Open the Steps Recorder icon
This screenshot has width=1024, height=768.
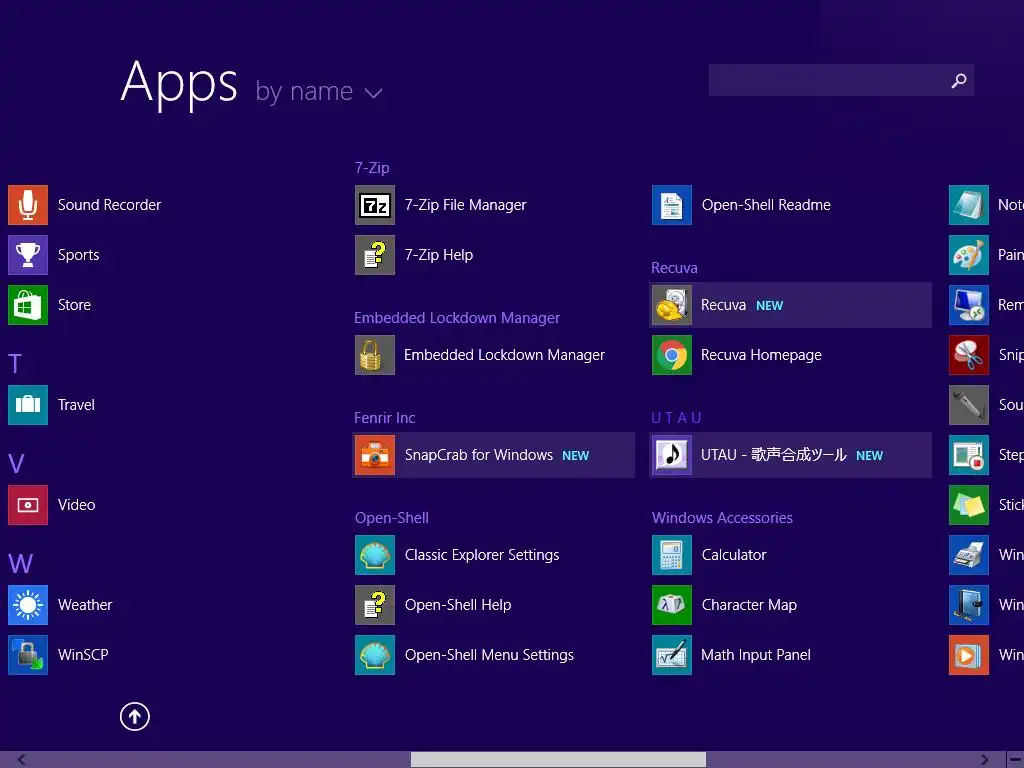pyautogui.click(x=969, y=455)
